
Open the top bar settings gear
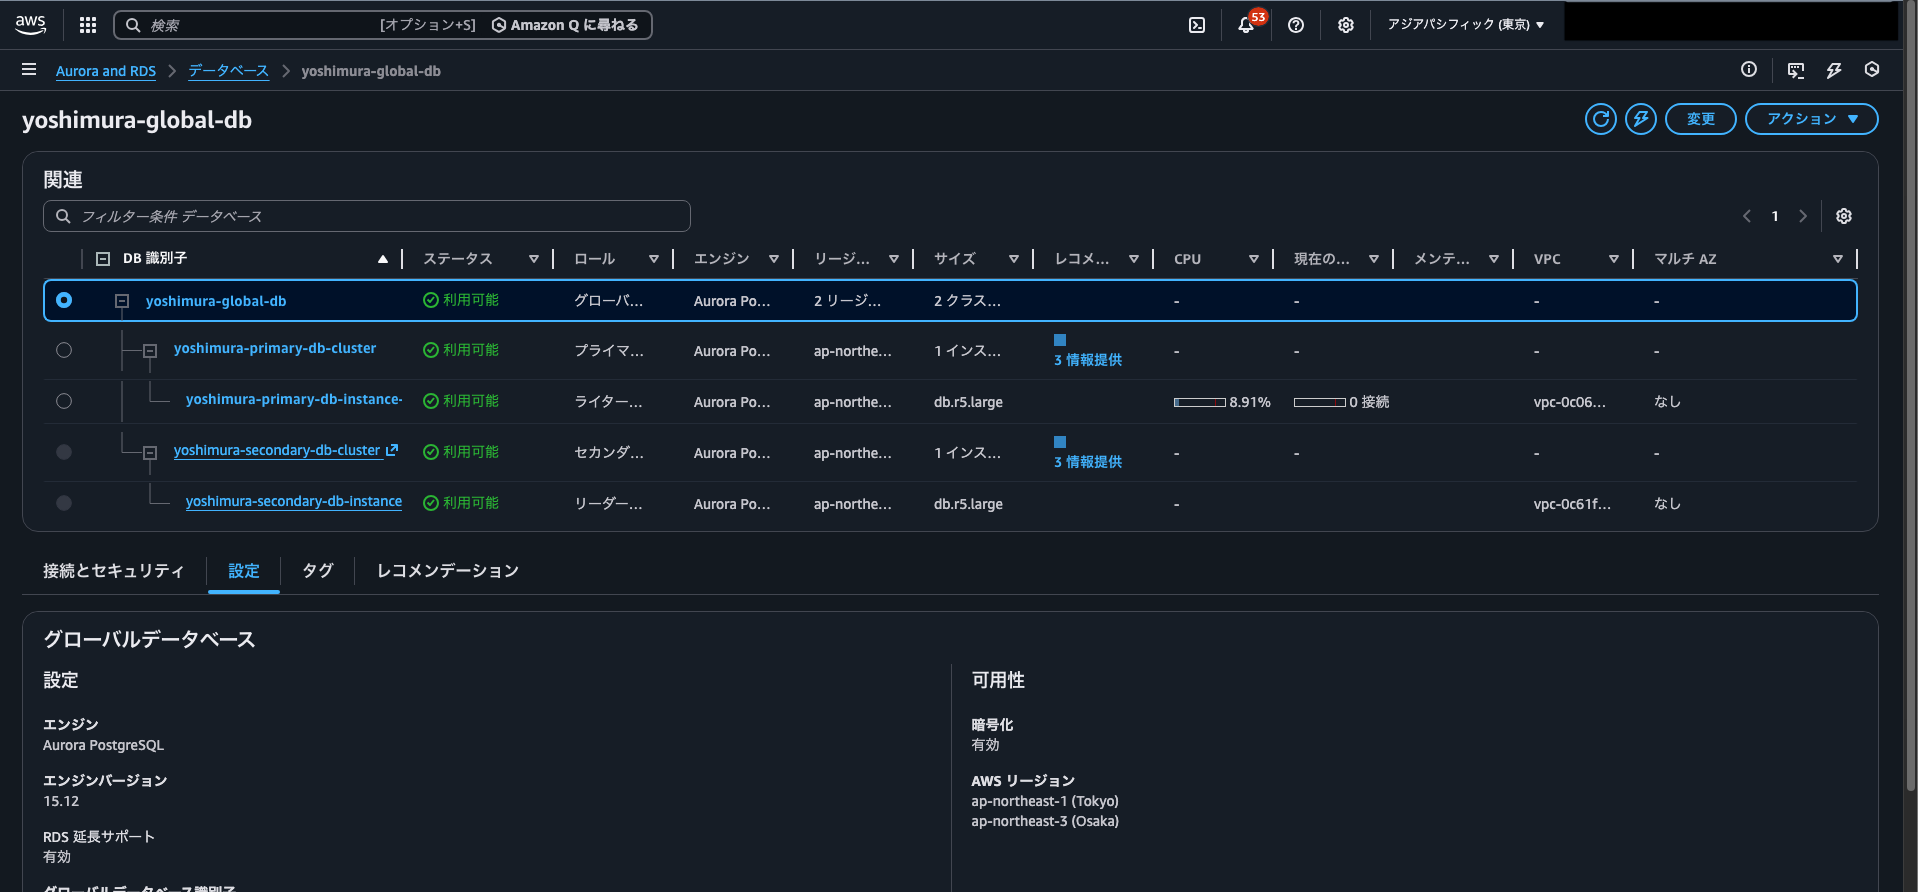click(1346, 25)
